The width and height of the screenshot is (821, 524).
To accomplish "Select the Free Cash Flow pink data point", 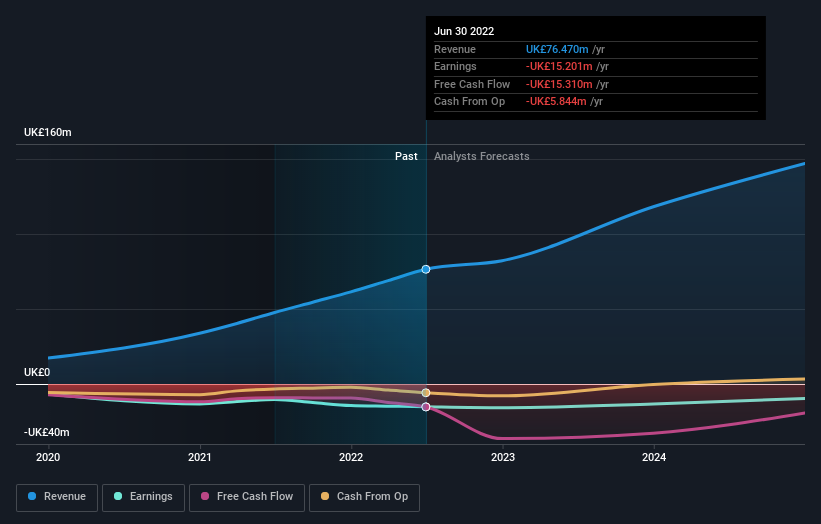I will coord(426,407).
